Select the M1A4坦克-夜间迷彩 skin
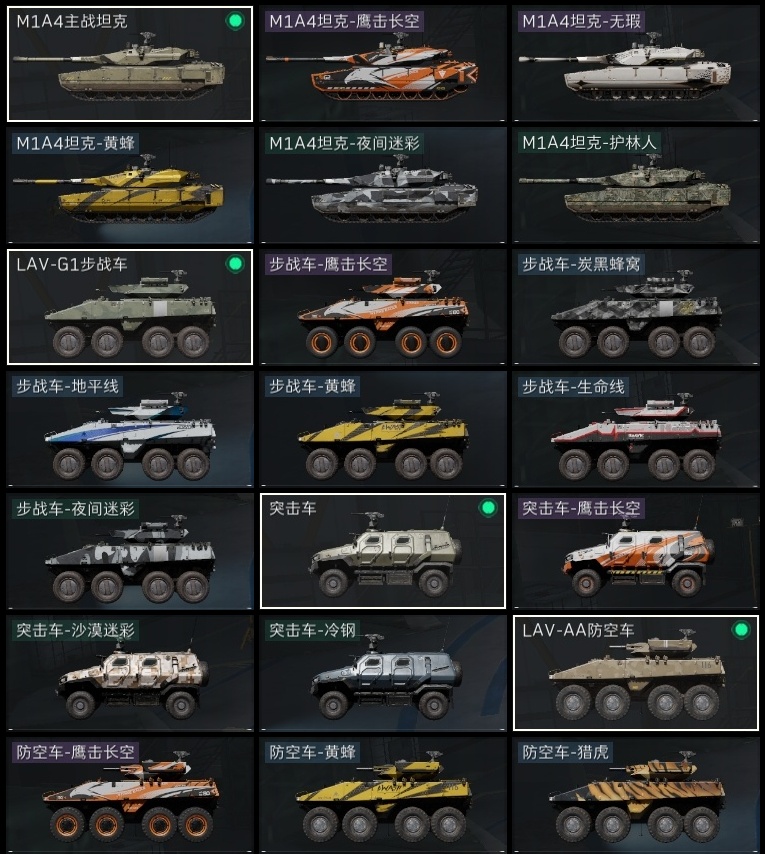The height and width of the screenshot is (854, 765). click(x=383, y=186)
